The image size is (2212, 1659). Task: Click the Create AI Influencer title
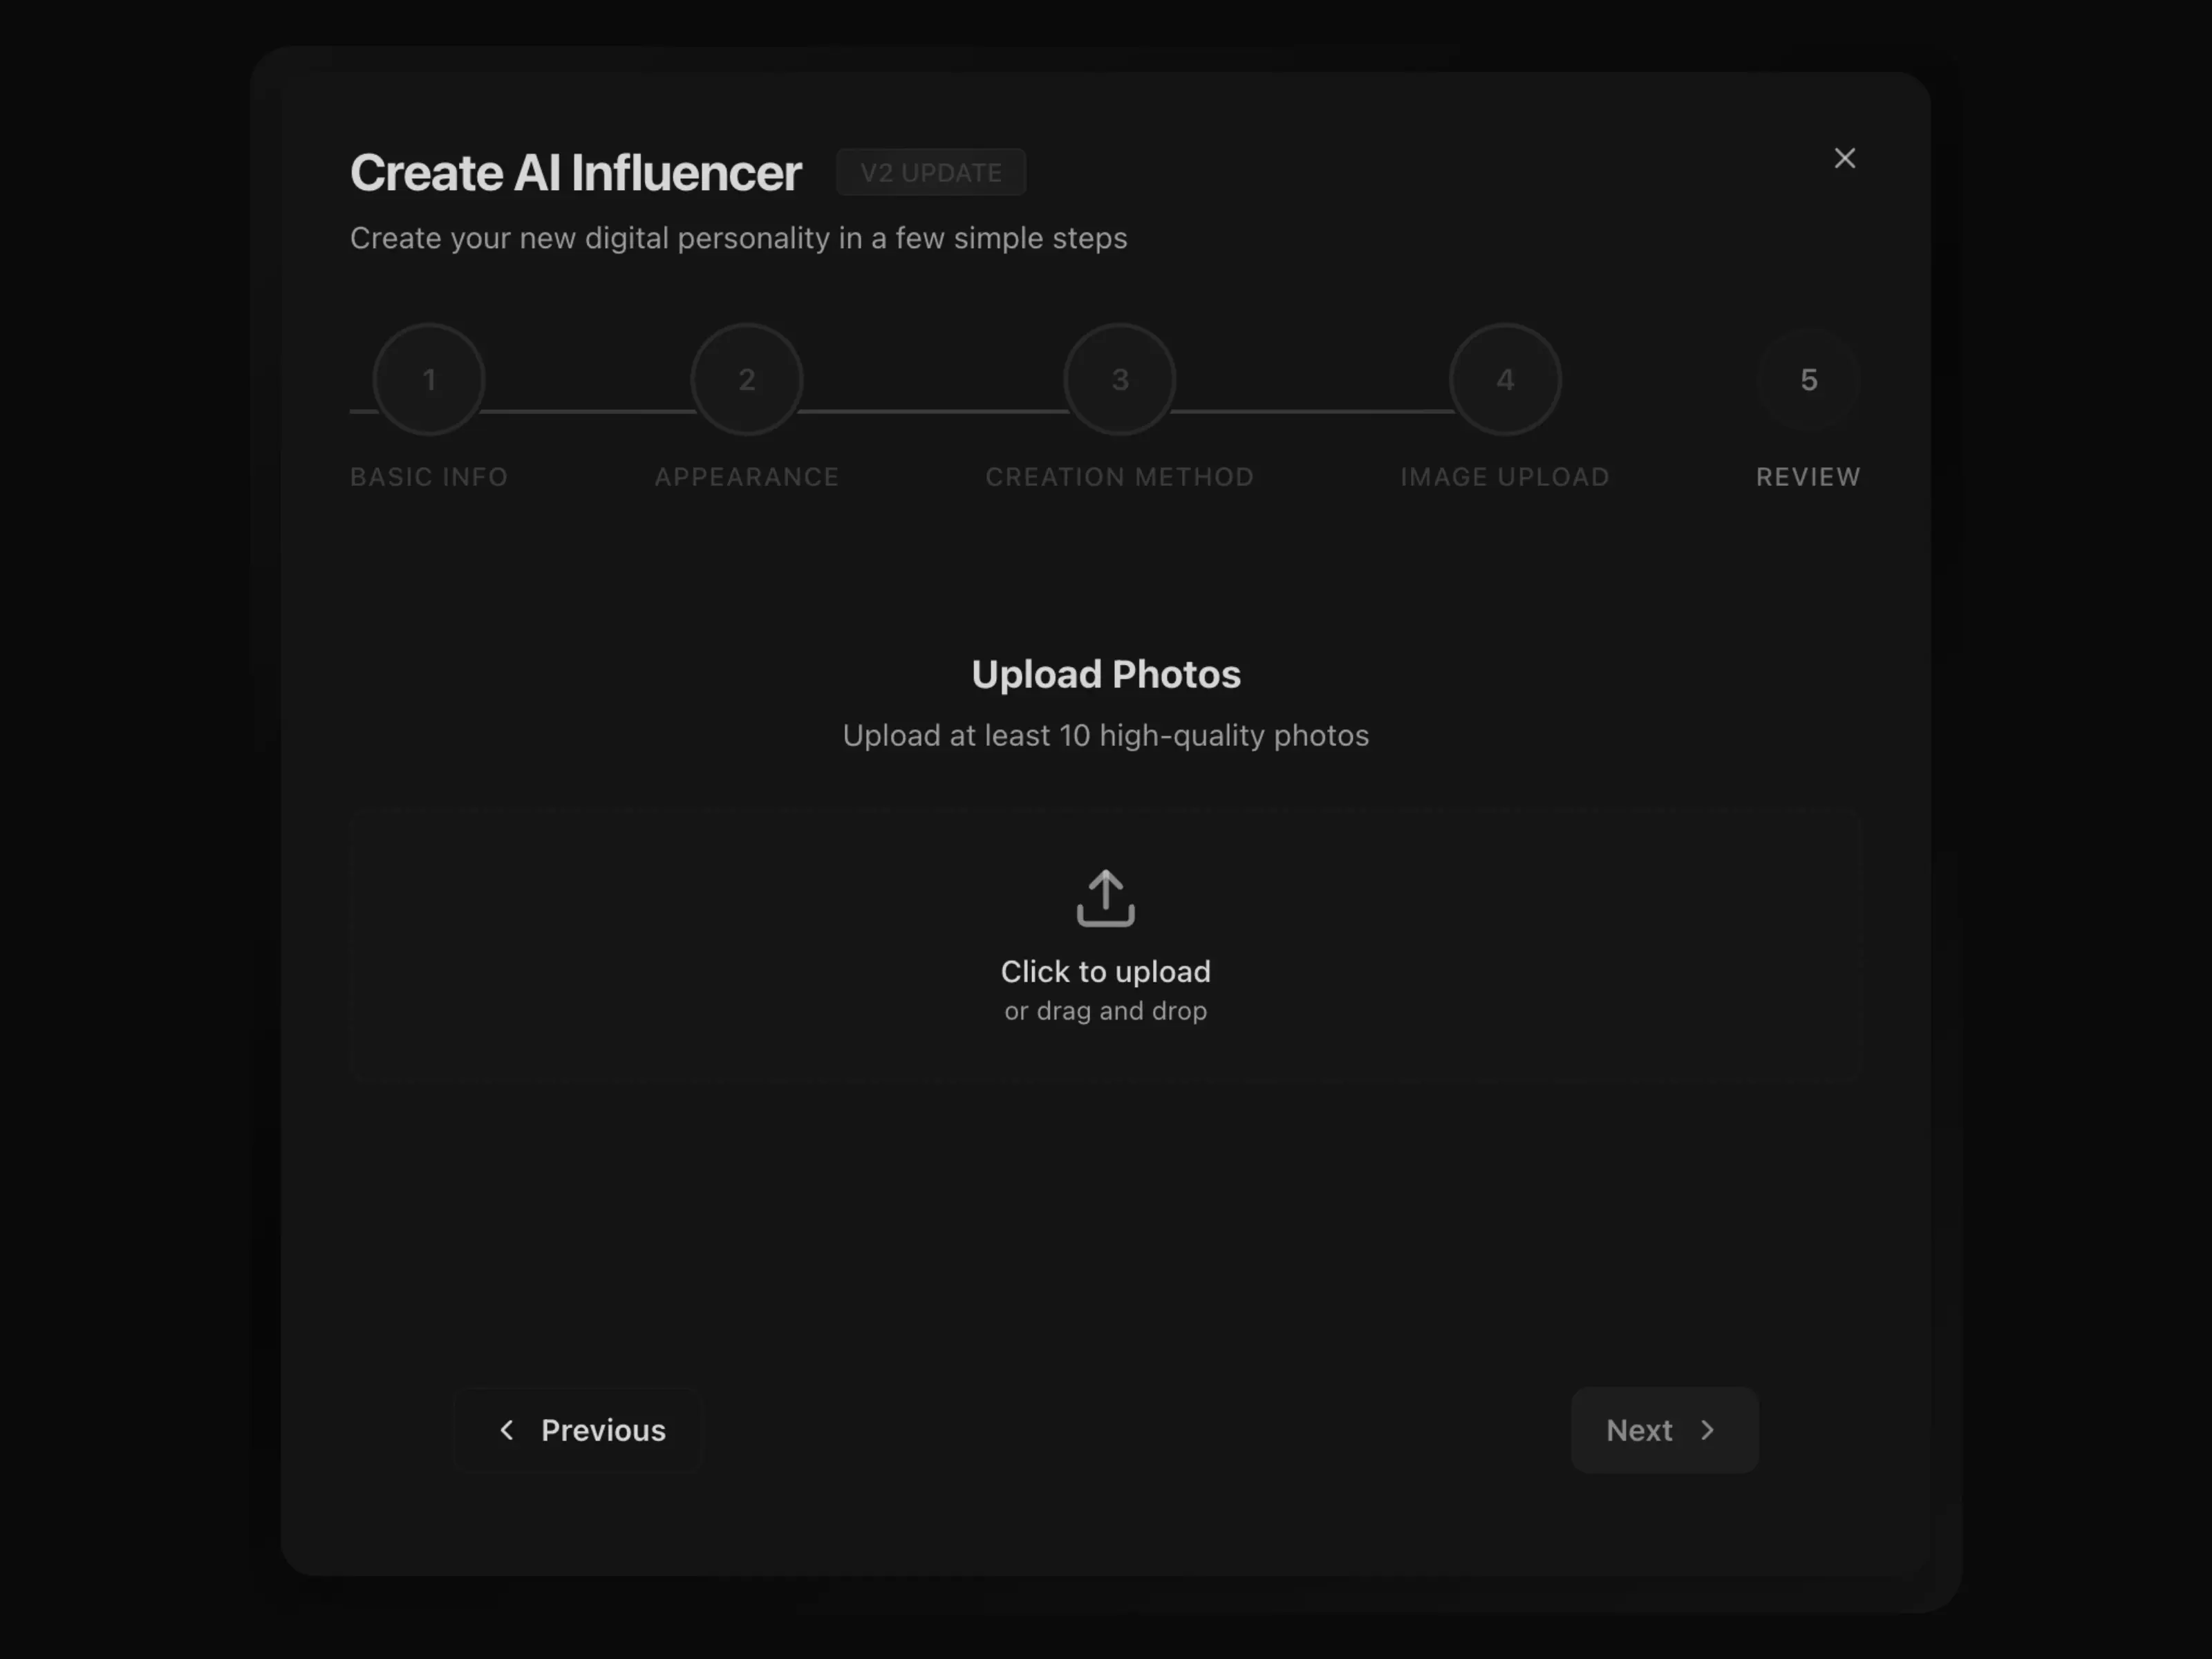[576, 171]
